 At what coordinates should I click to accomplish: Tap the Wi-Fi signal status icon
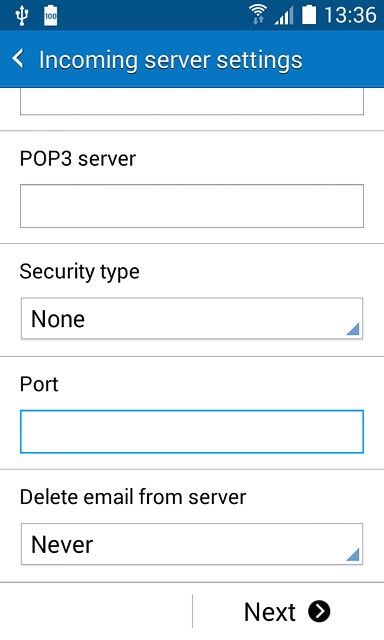[x=258, y=15]
